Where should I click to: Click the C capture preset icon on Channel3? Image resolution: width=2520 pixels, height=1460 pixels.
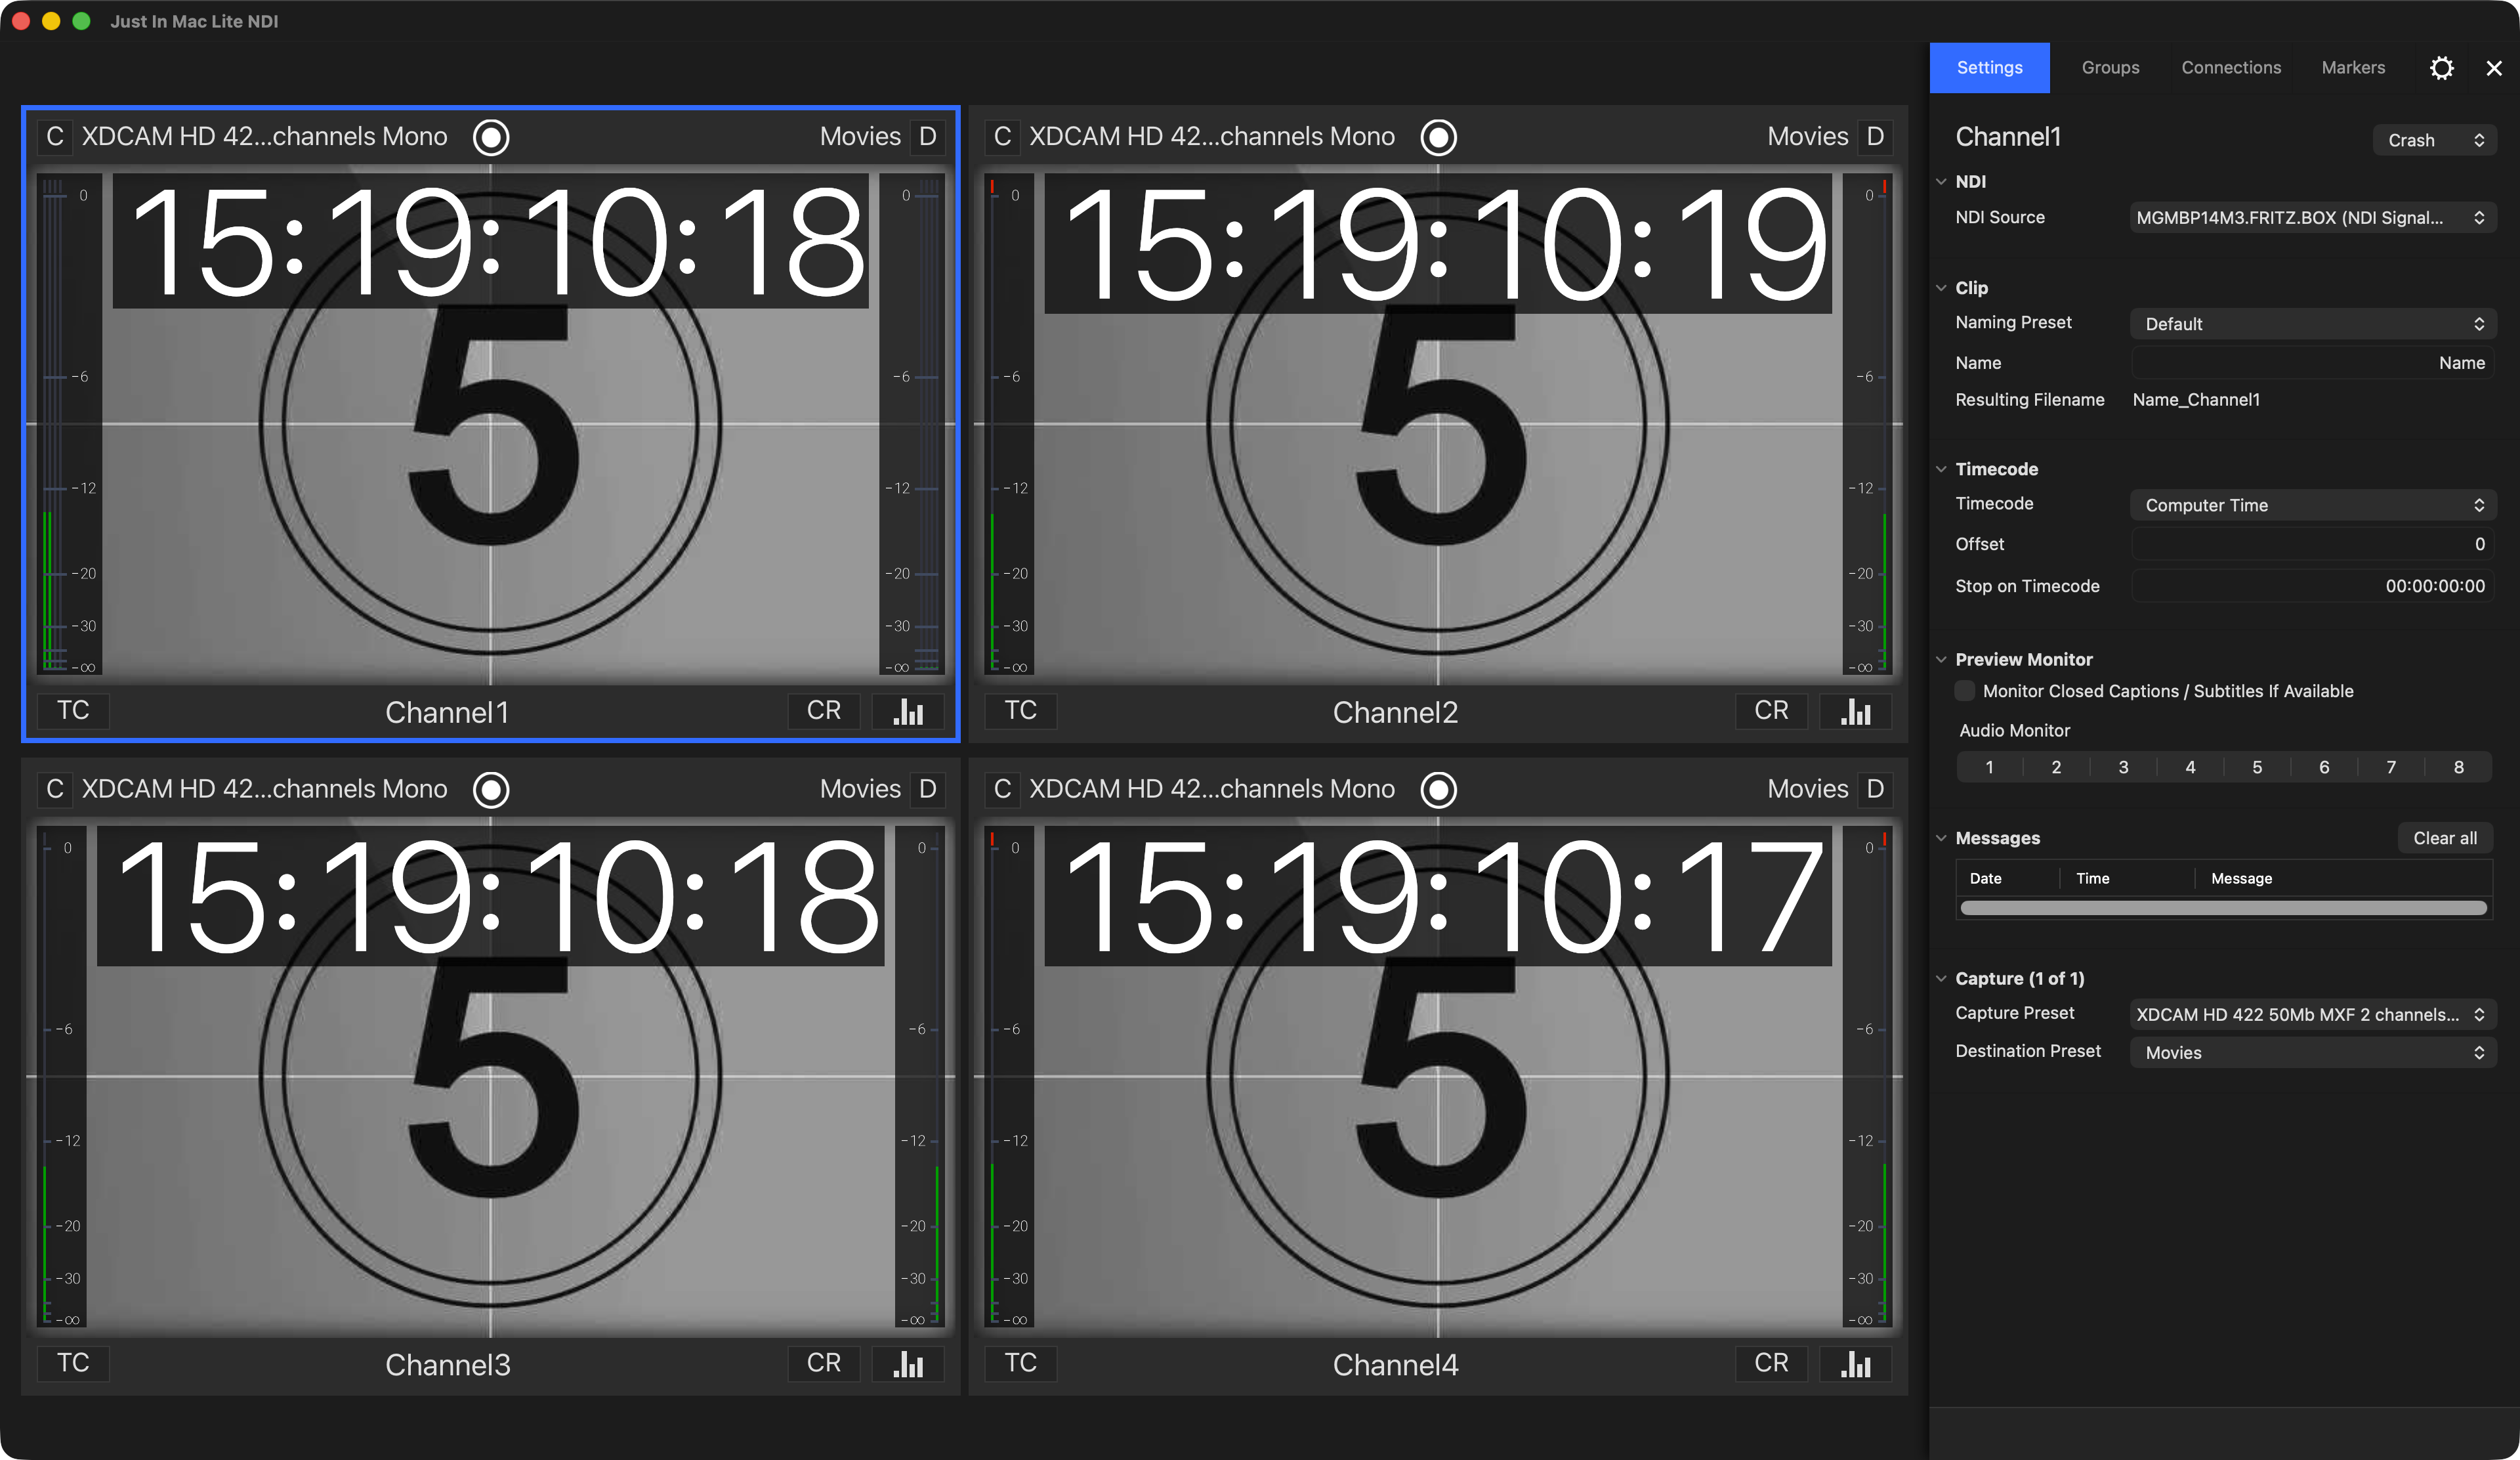coord(55,790)
